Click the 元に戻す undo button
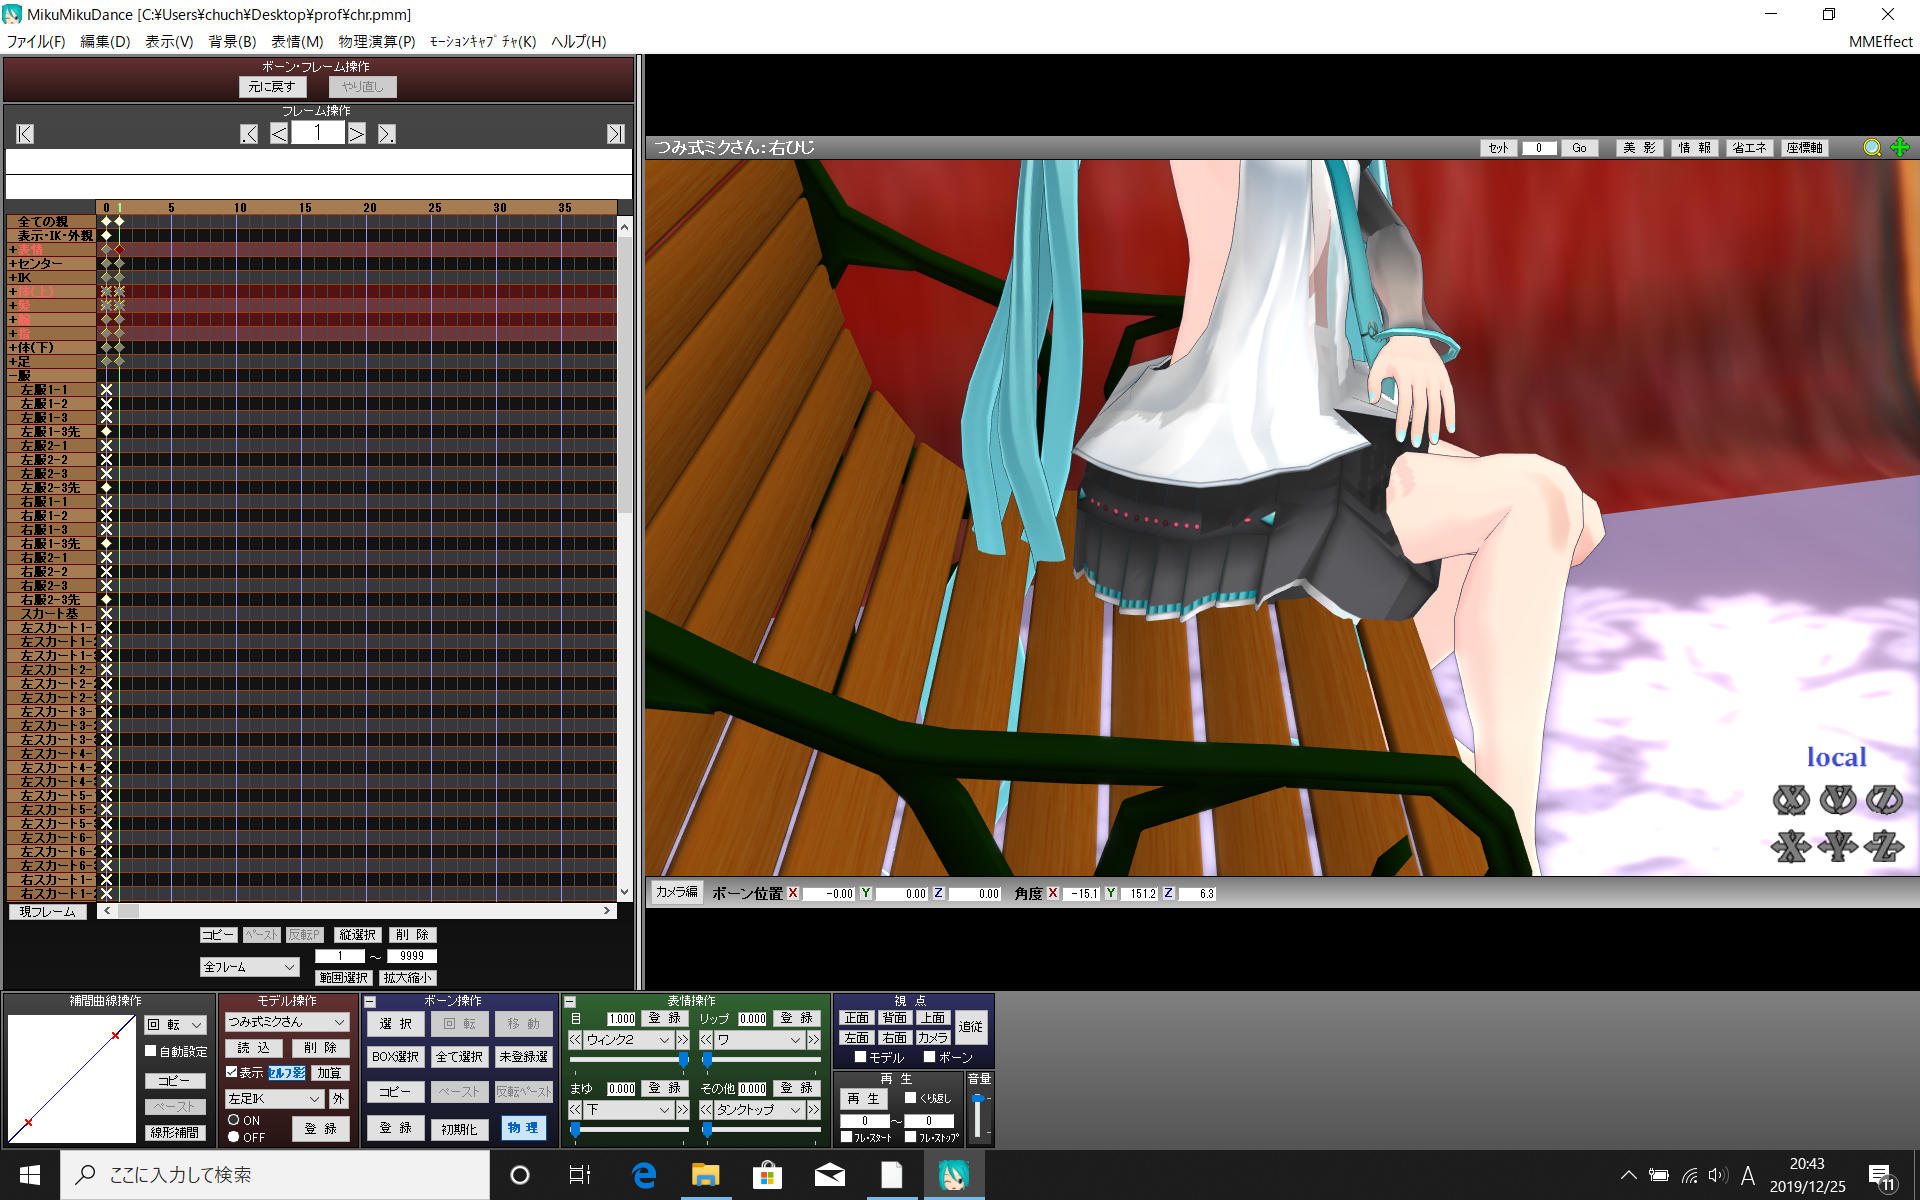1920x1200 pixels. click(x=272, y=87)
